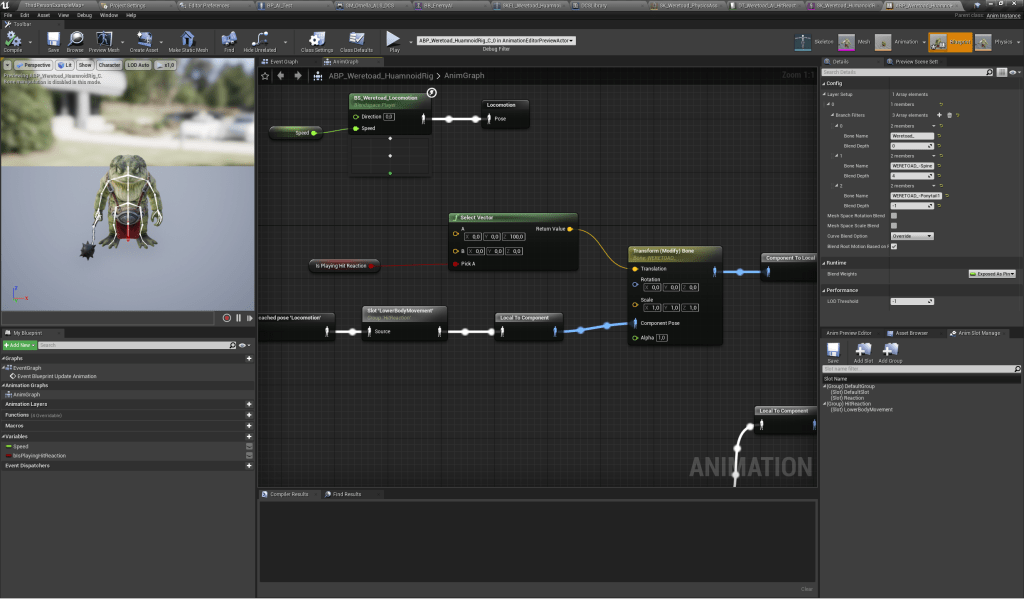Collapse the Variables section in My Blueprint
Image resolution: width=1024 pixels, height=600 pixels.
(4, 437)
